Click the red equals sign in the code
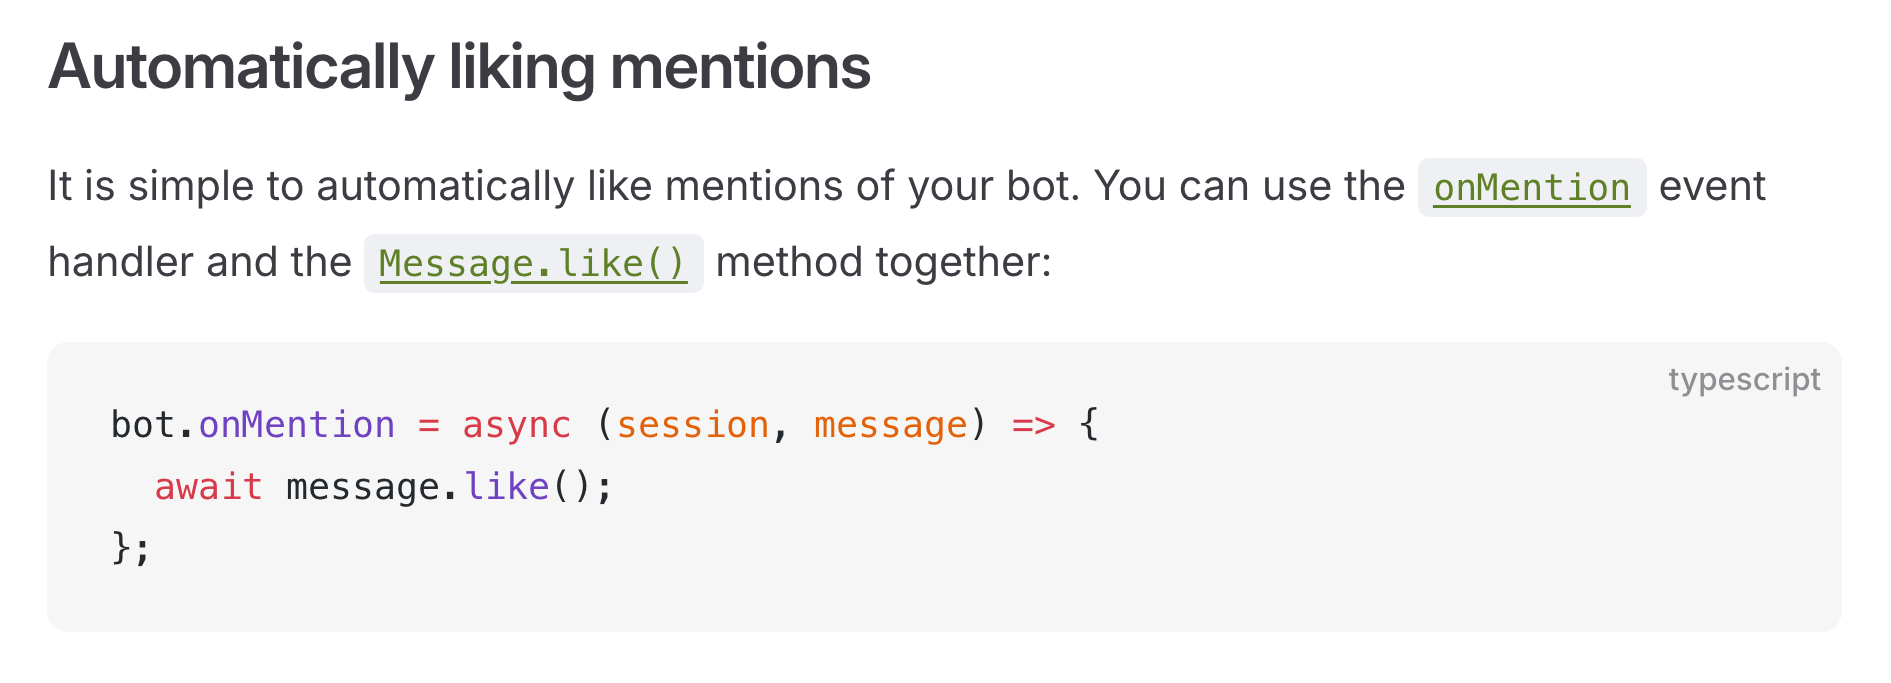The image size is (1891, 683). coord(428,426)
